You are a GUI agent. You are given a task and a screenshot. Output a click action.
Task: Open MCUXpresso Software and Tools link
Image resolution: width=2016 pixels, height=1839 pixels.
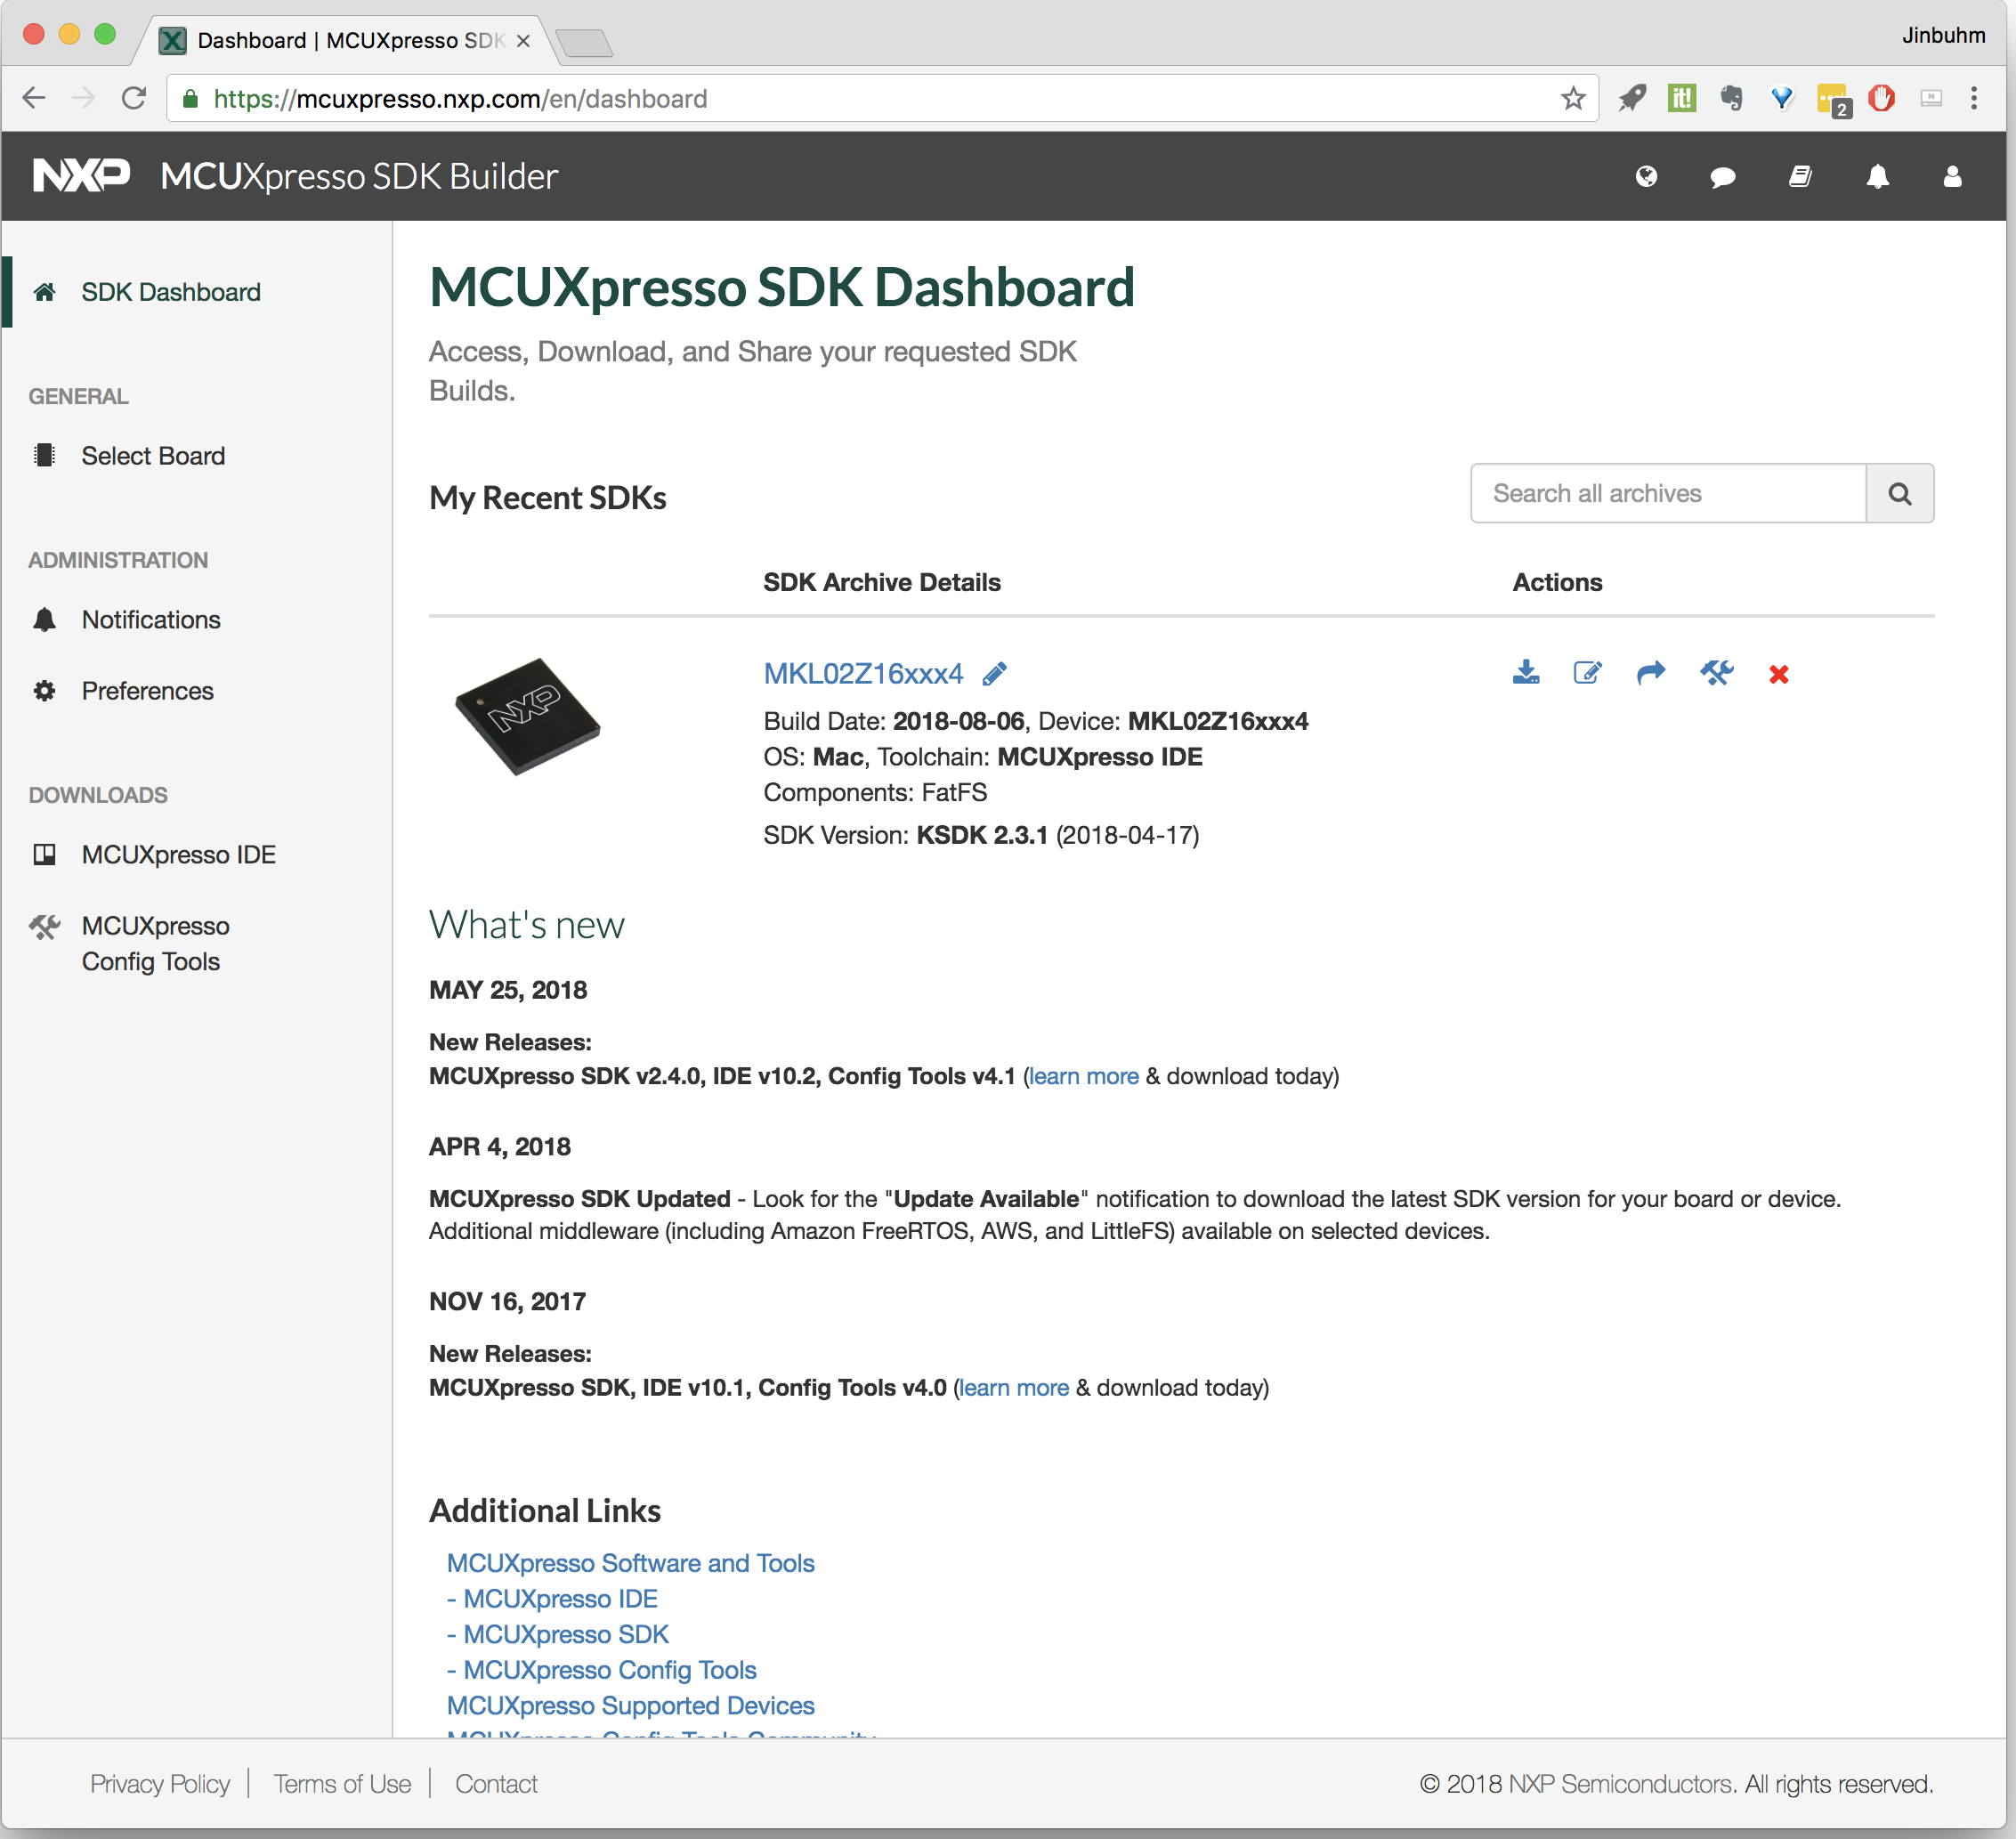(630, 1564)
